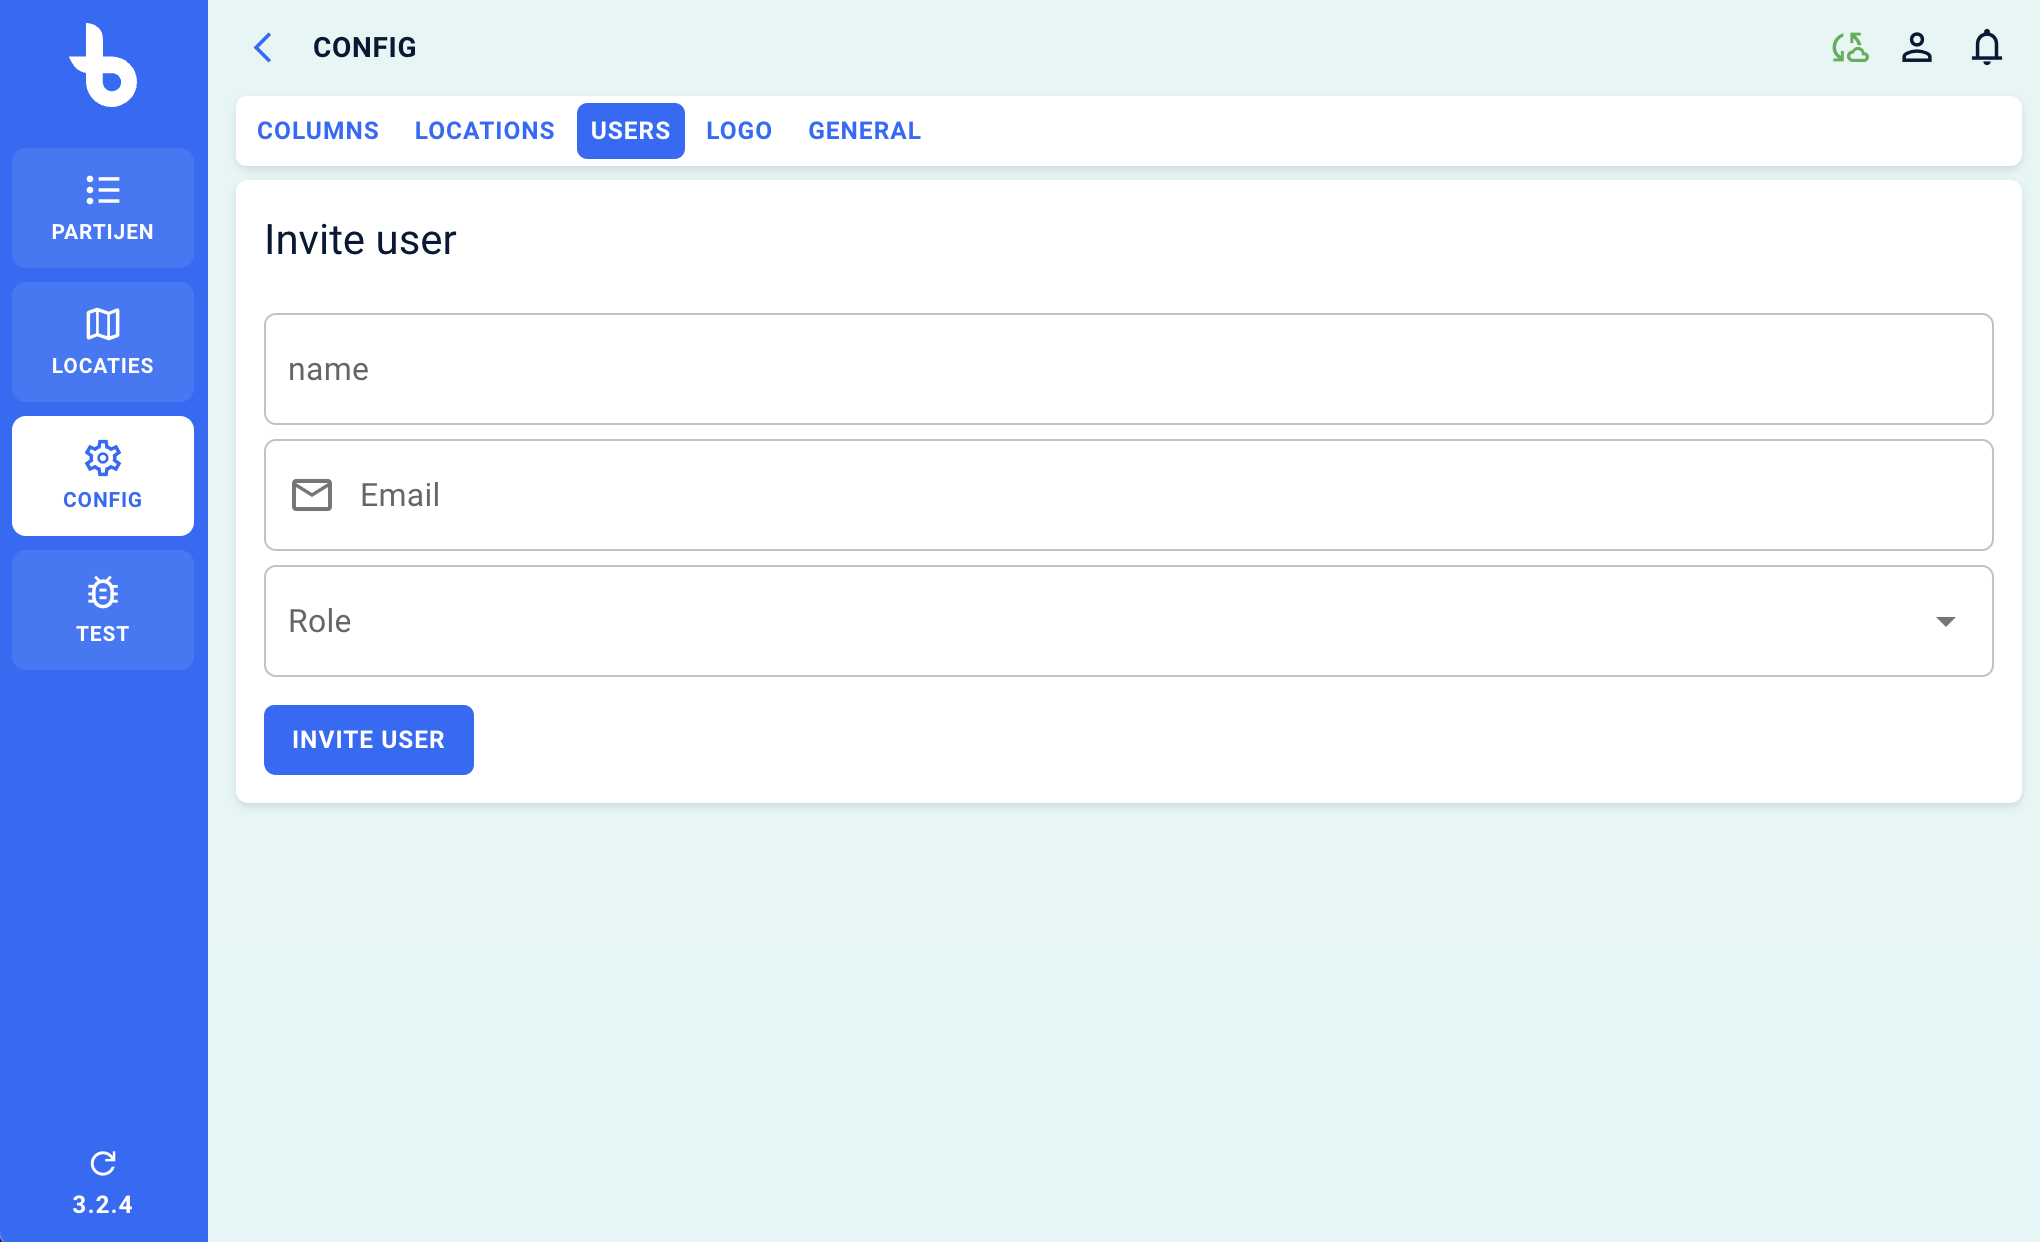Focus the Email input field
Image resolution: width=2040 pixels, height=1242 pixels.
(1129, 495)
